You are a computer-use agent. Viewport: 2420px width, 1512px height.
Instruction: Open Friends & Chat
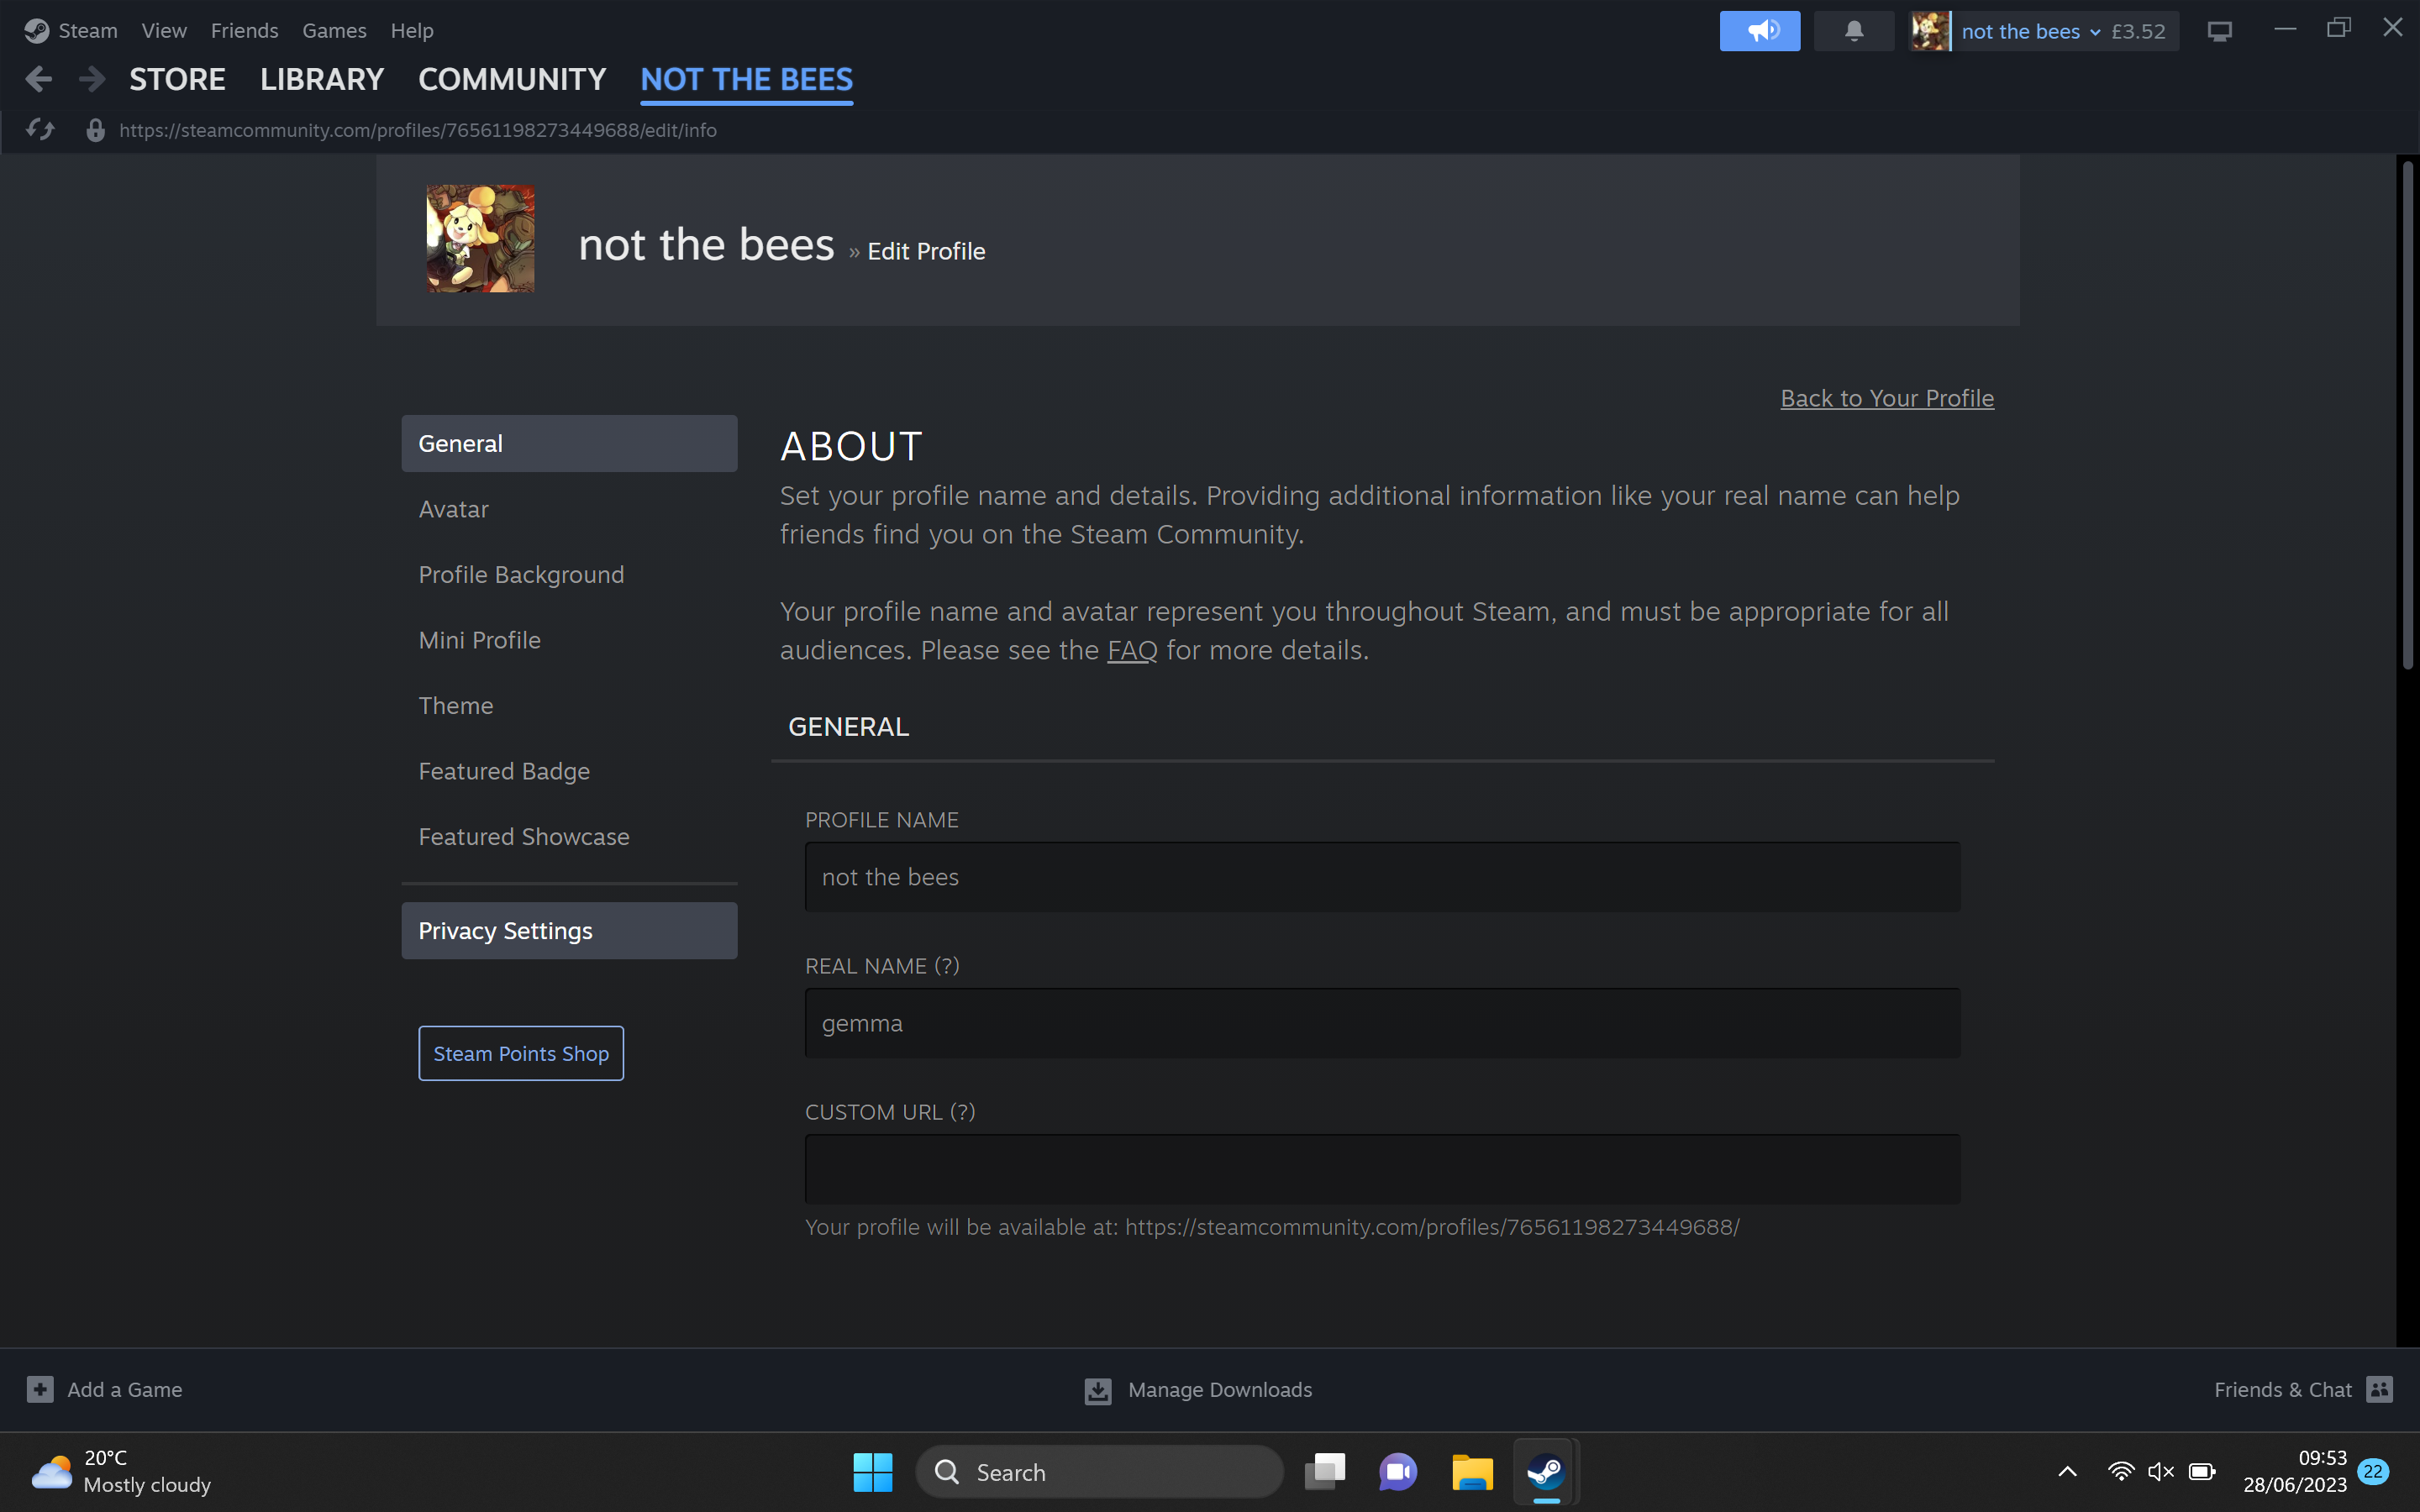point(2283,1389)
